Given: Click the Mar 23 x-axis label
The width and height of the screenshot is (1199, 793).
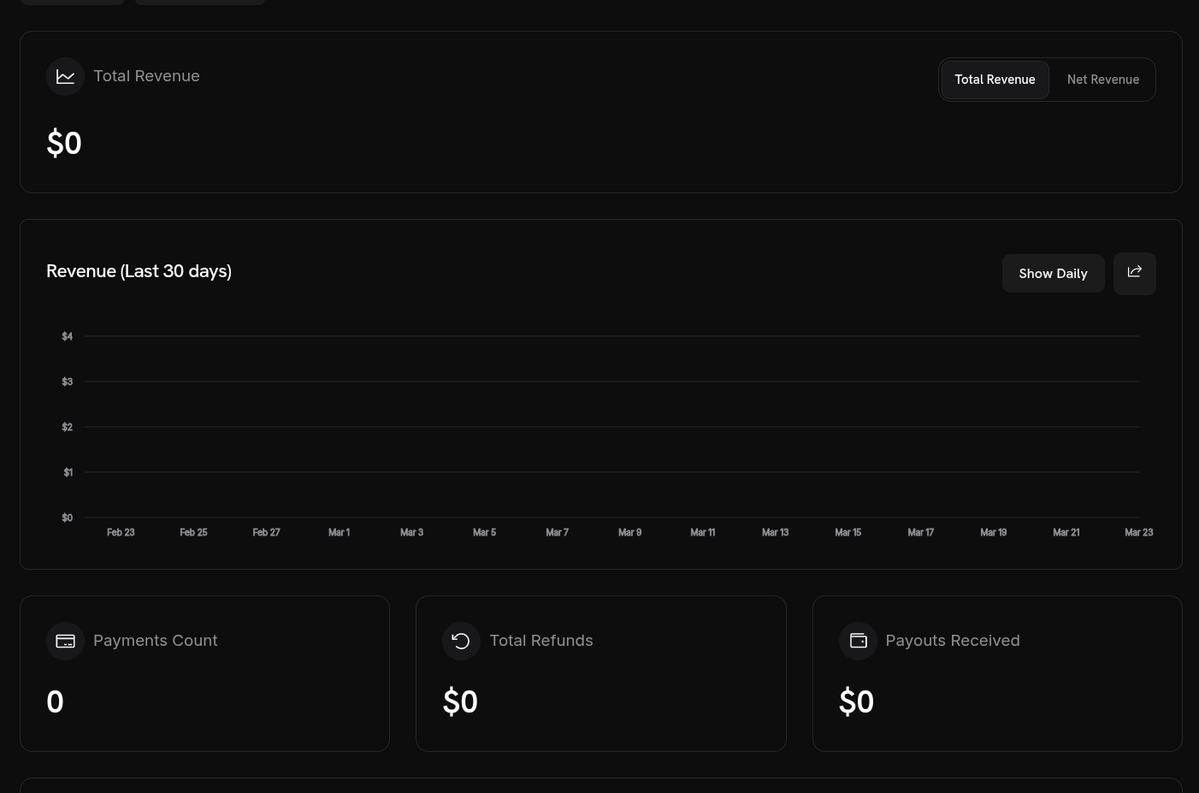Looking at the screenshot, I should pyautogui.click(x=1139, y=532).
